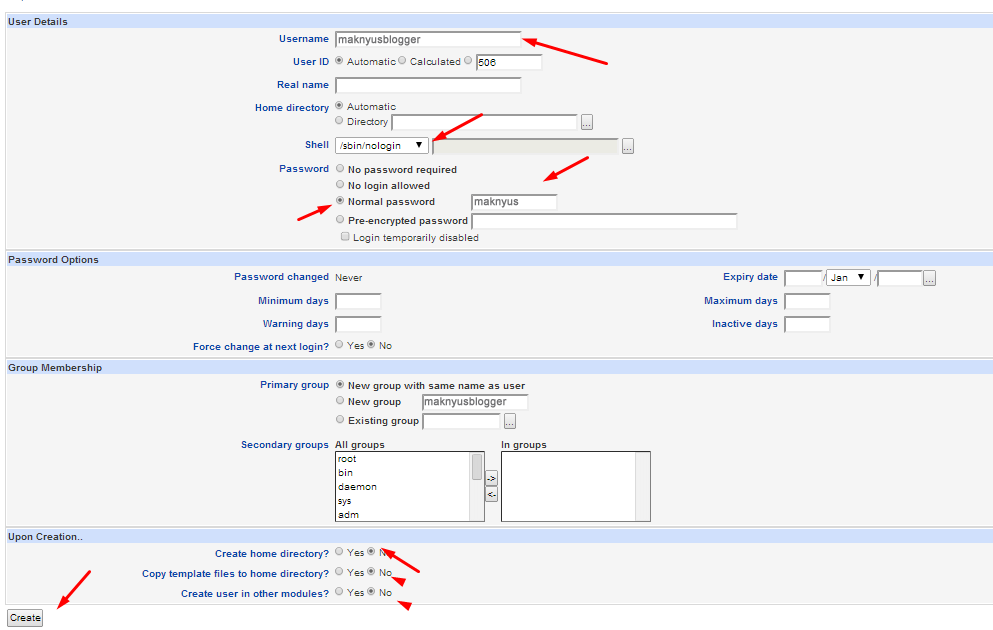Select Automatic home directory option
This screenshot has width=993, height=630.
[339, 106]
